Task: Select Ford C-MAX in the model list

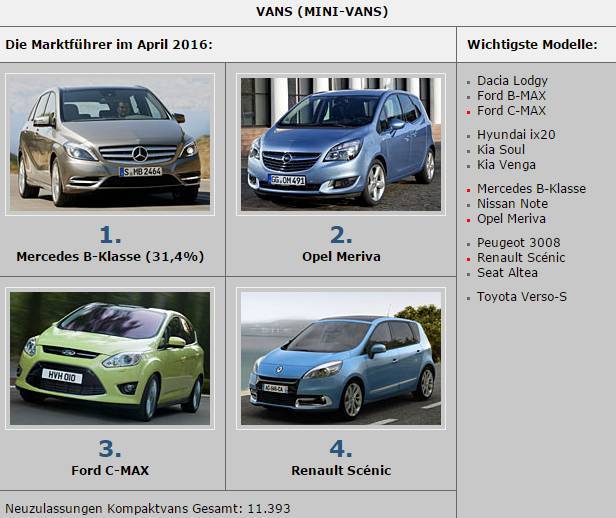Action: [511, 111]
